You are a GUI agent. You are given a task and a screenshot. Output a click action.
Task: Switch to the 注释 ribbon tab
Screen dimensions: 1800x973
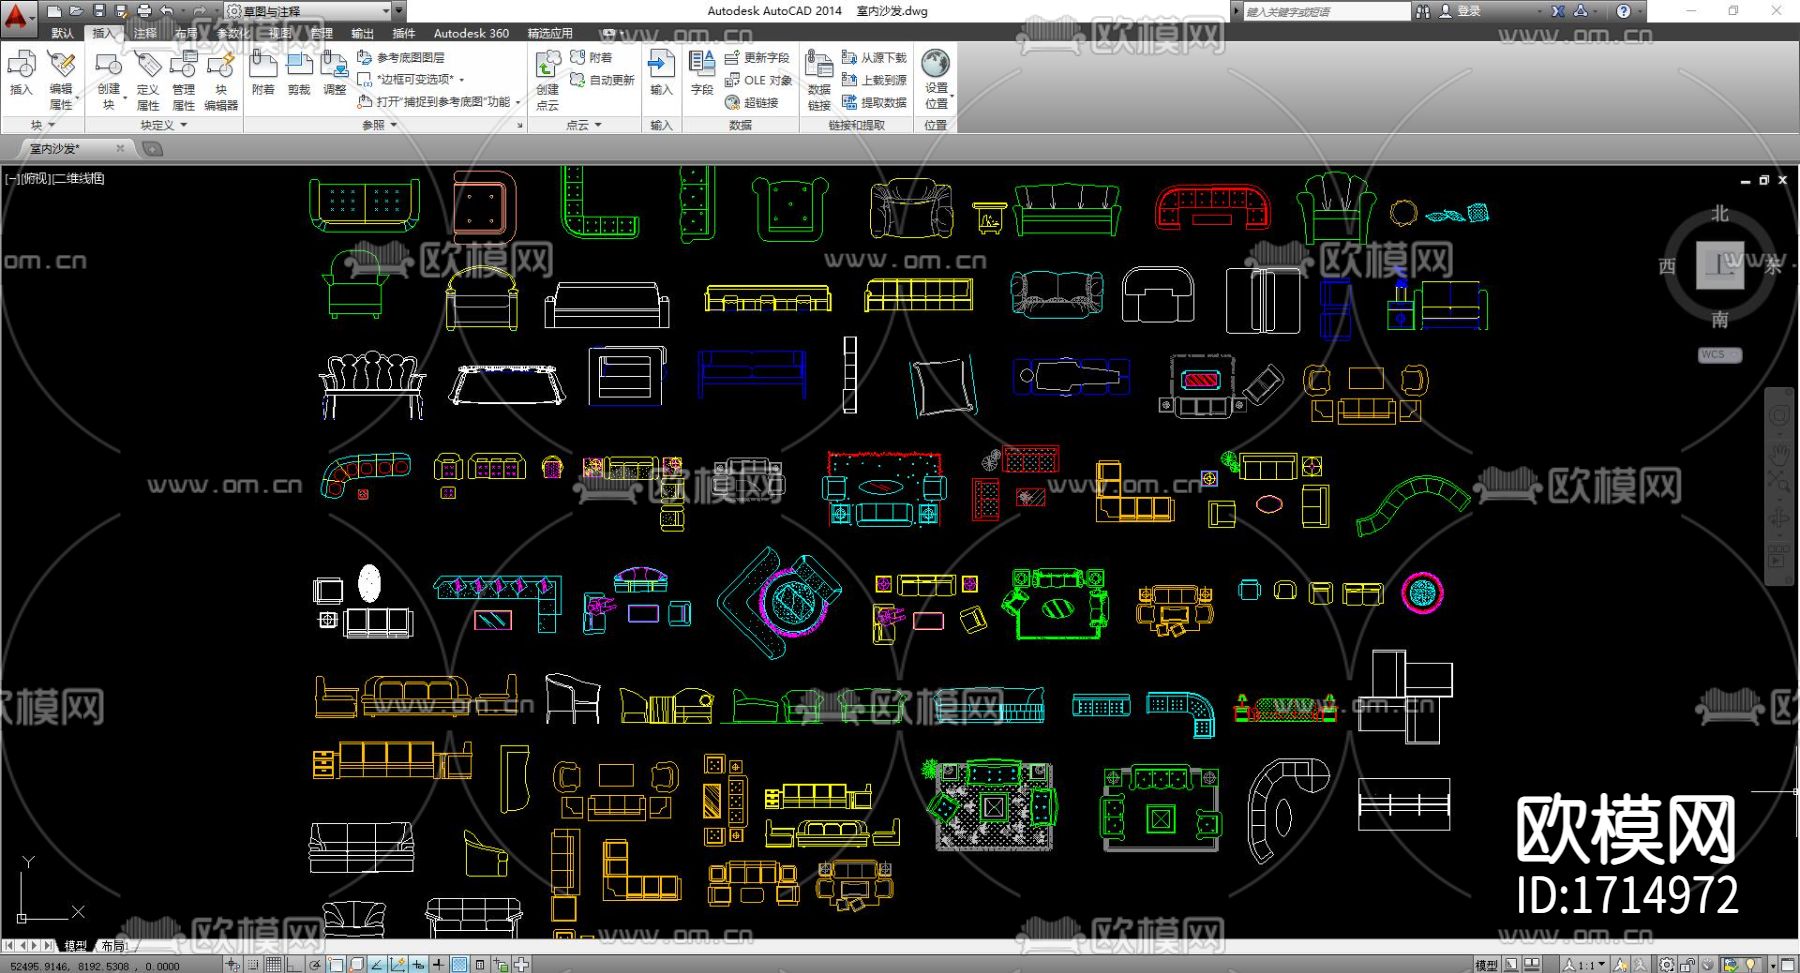[x=145, y=33]
